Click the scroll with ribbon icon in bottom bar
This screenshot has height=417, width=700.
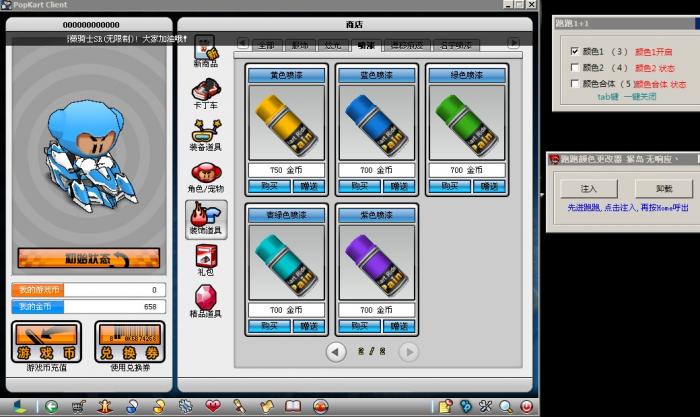[239, 406]
